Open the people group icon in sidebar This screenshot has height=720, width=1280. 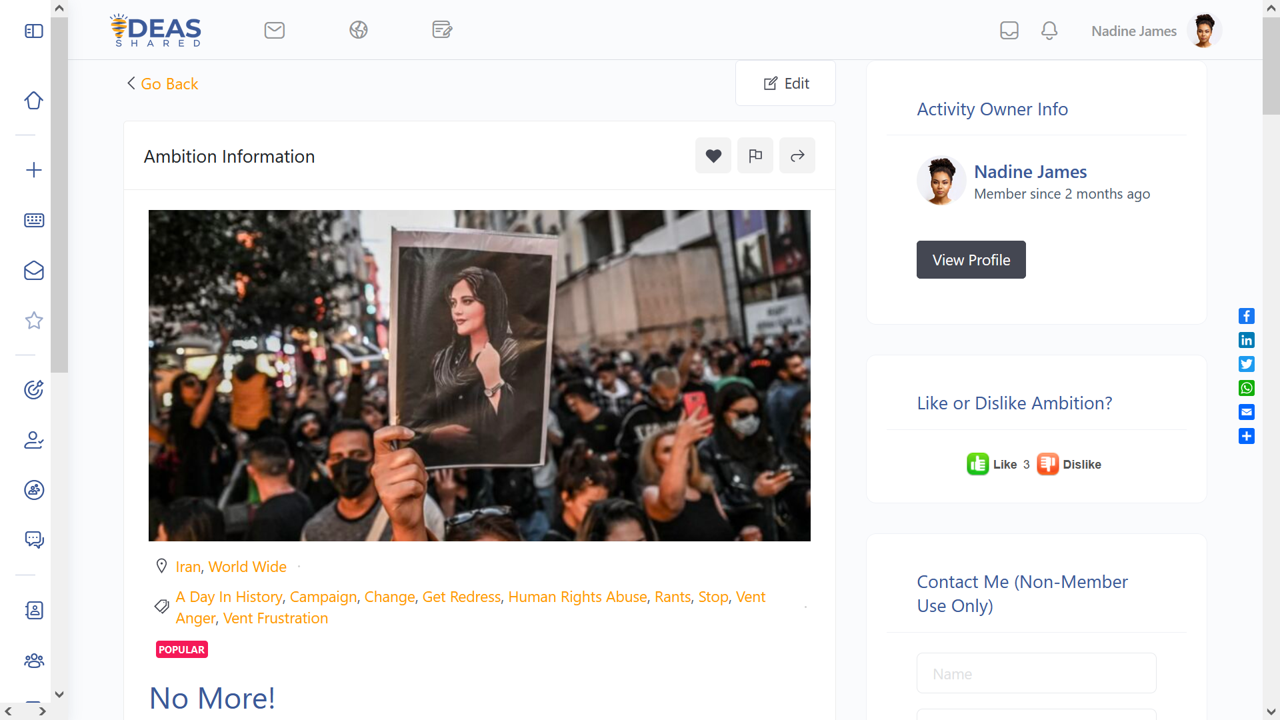click(x=34, y=660)
